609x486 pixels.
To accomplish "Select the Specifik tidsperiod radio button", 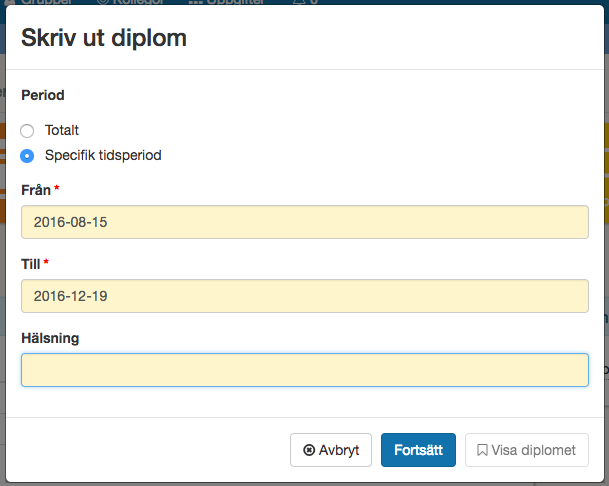I will (27, 156).
